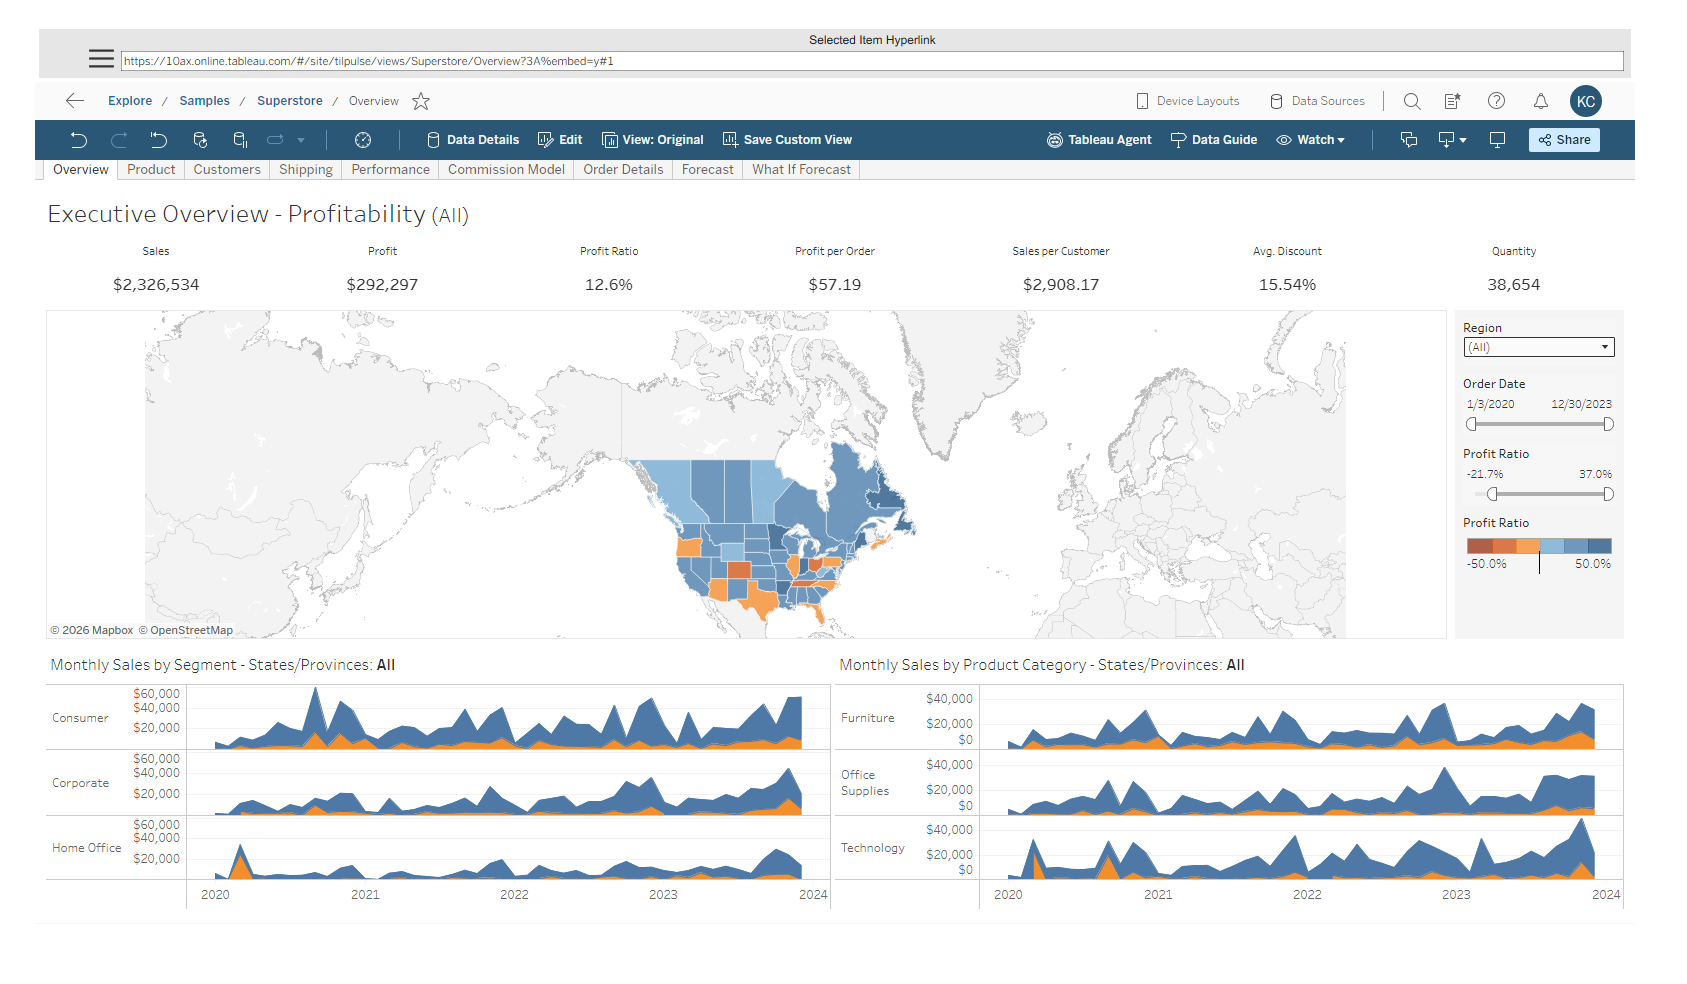Image resolution: width=1687 pixels, height=984 pixels.
Task: Switch to the Forecast tab
Action: click(707, 169)
